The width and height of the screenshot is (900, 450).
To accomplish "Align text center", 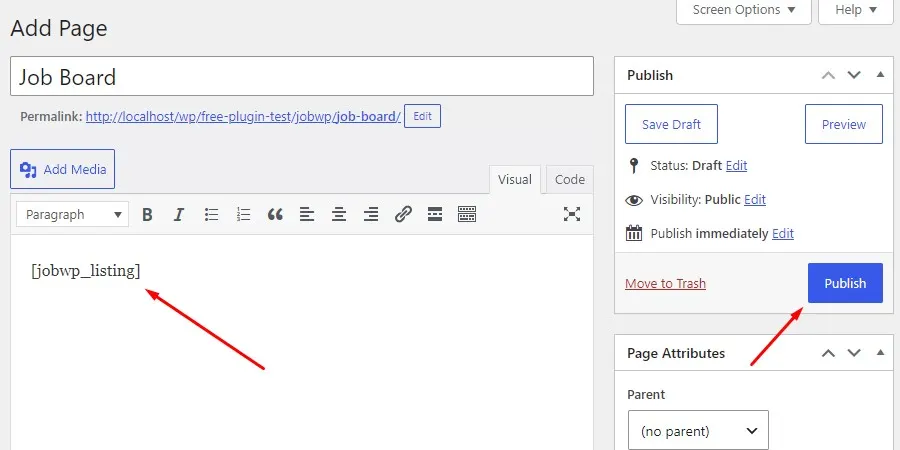I will [339, 215].
